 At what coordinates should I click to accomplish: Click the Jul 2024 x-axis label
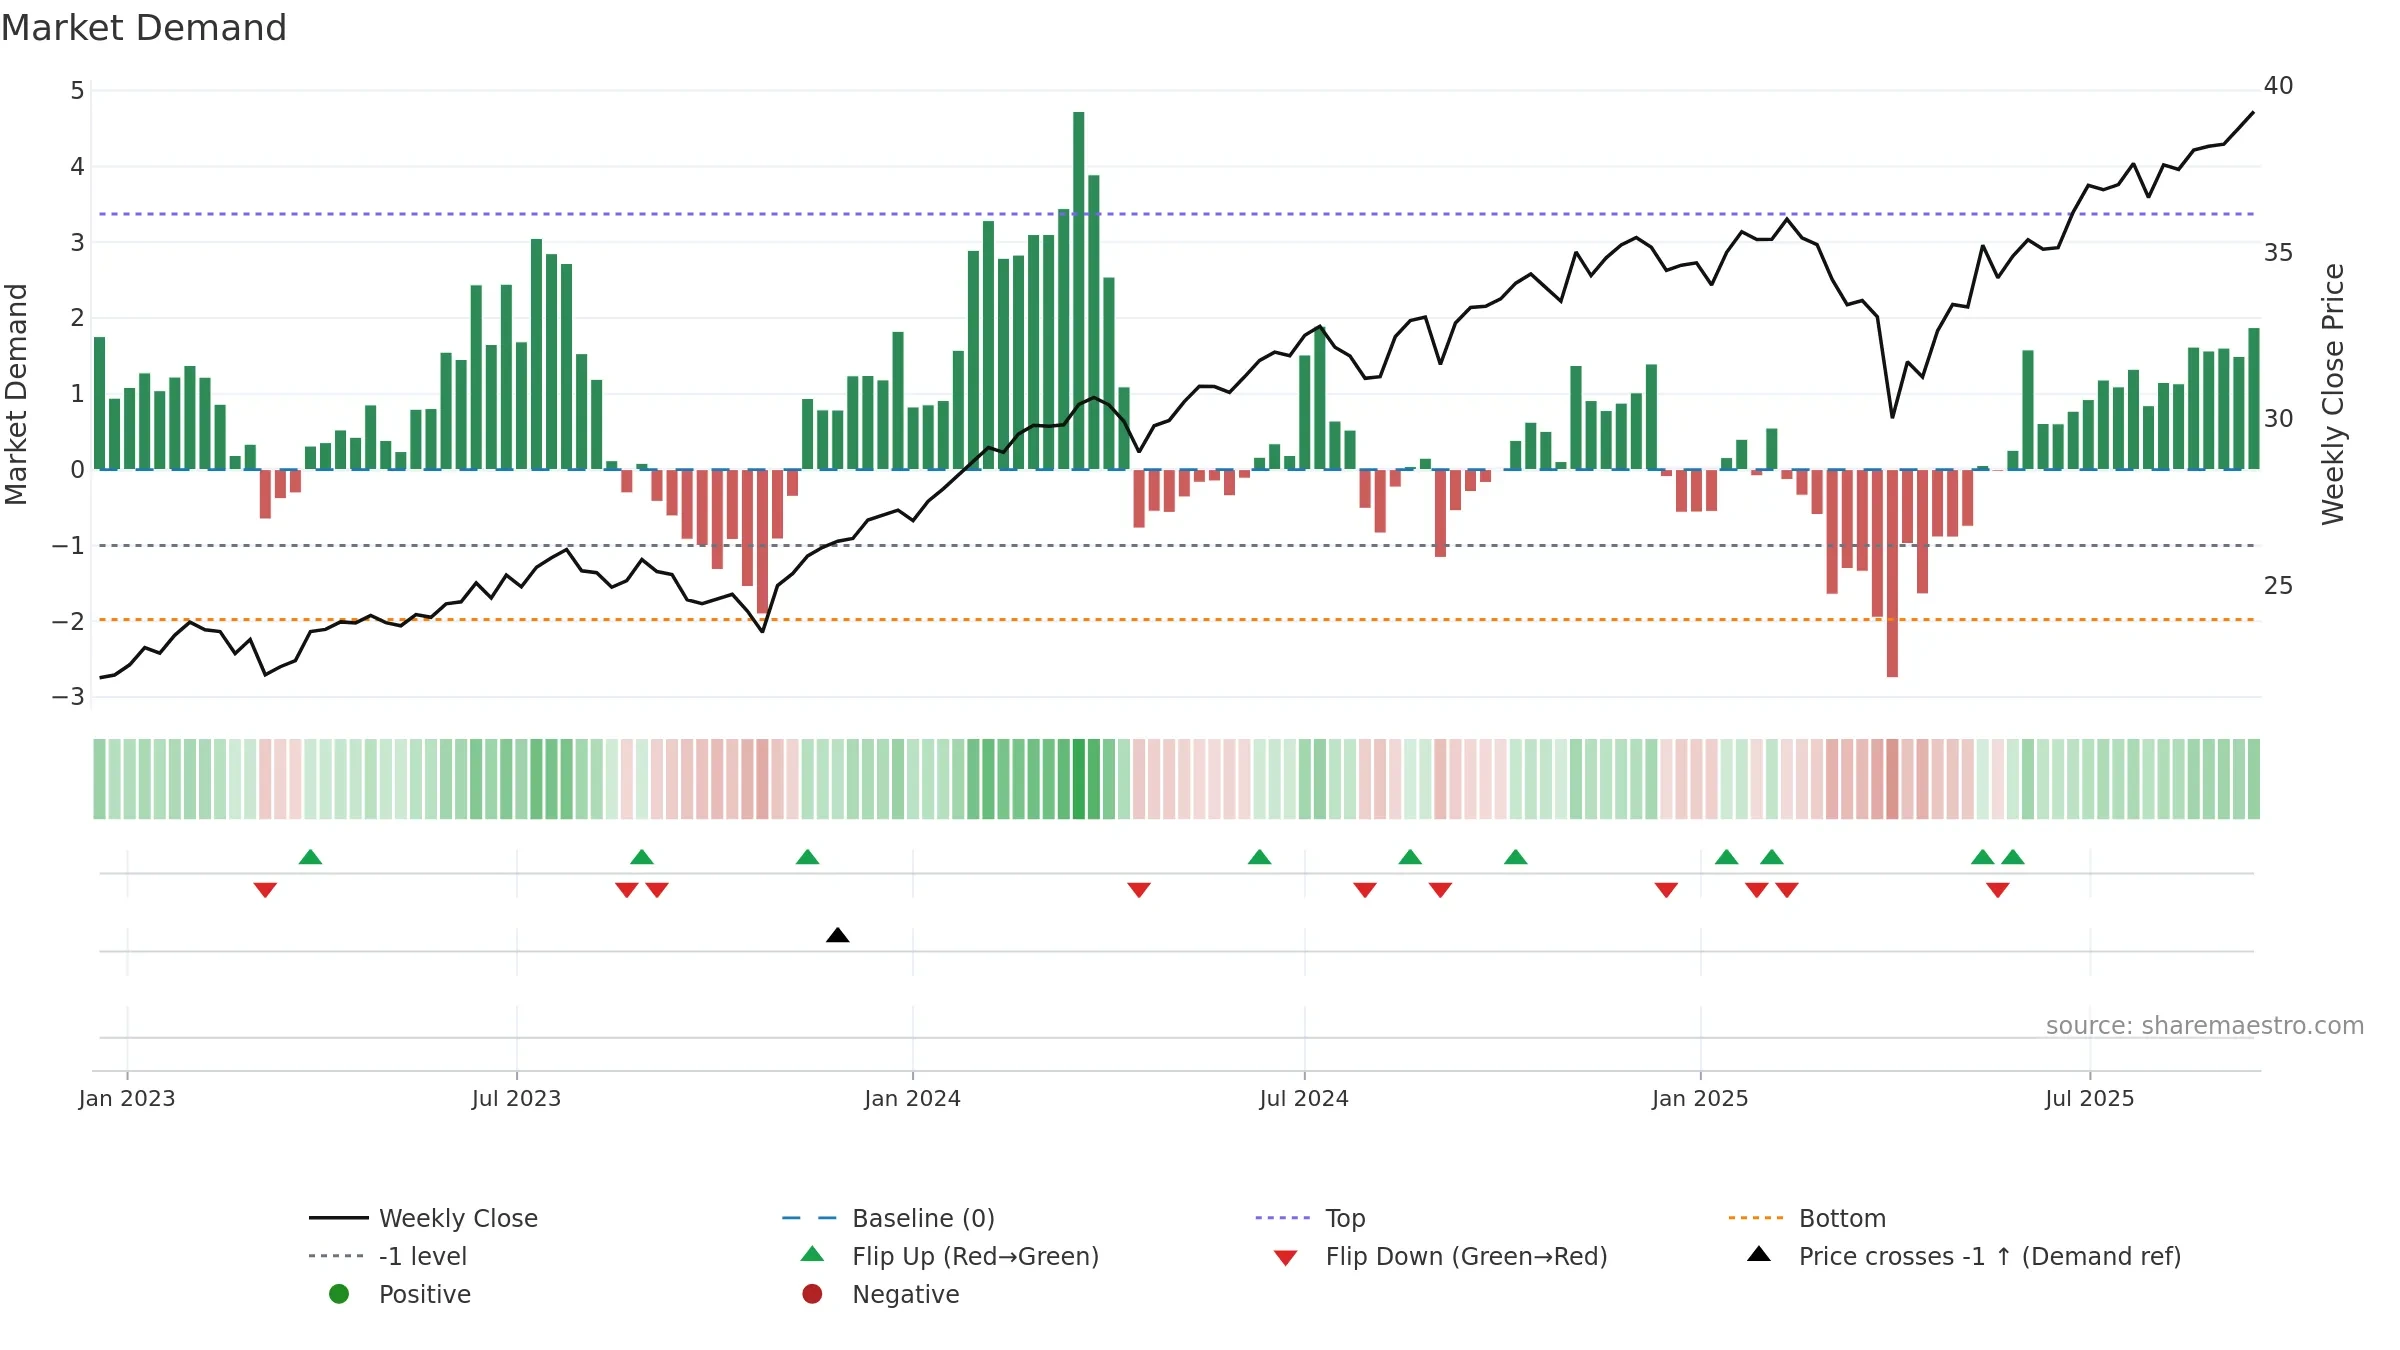click(x=1304, y=1098)
